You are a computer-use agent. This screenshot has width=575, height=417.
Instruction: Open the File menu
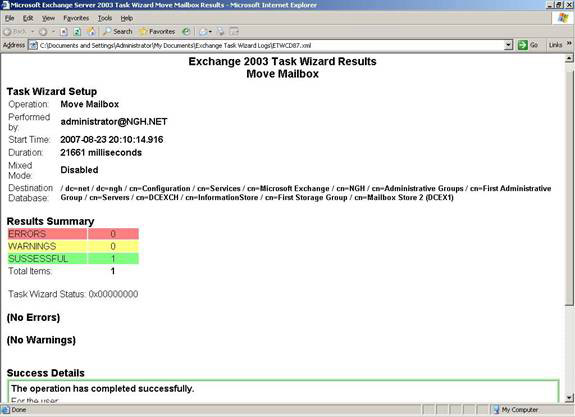click(10, 18)
